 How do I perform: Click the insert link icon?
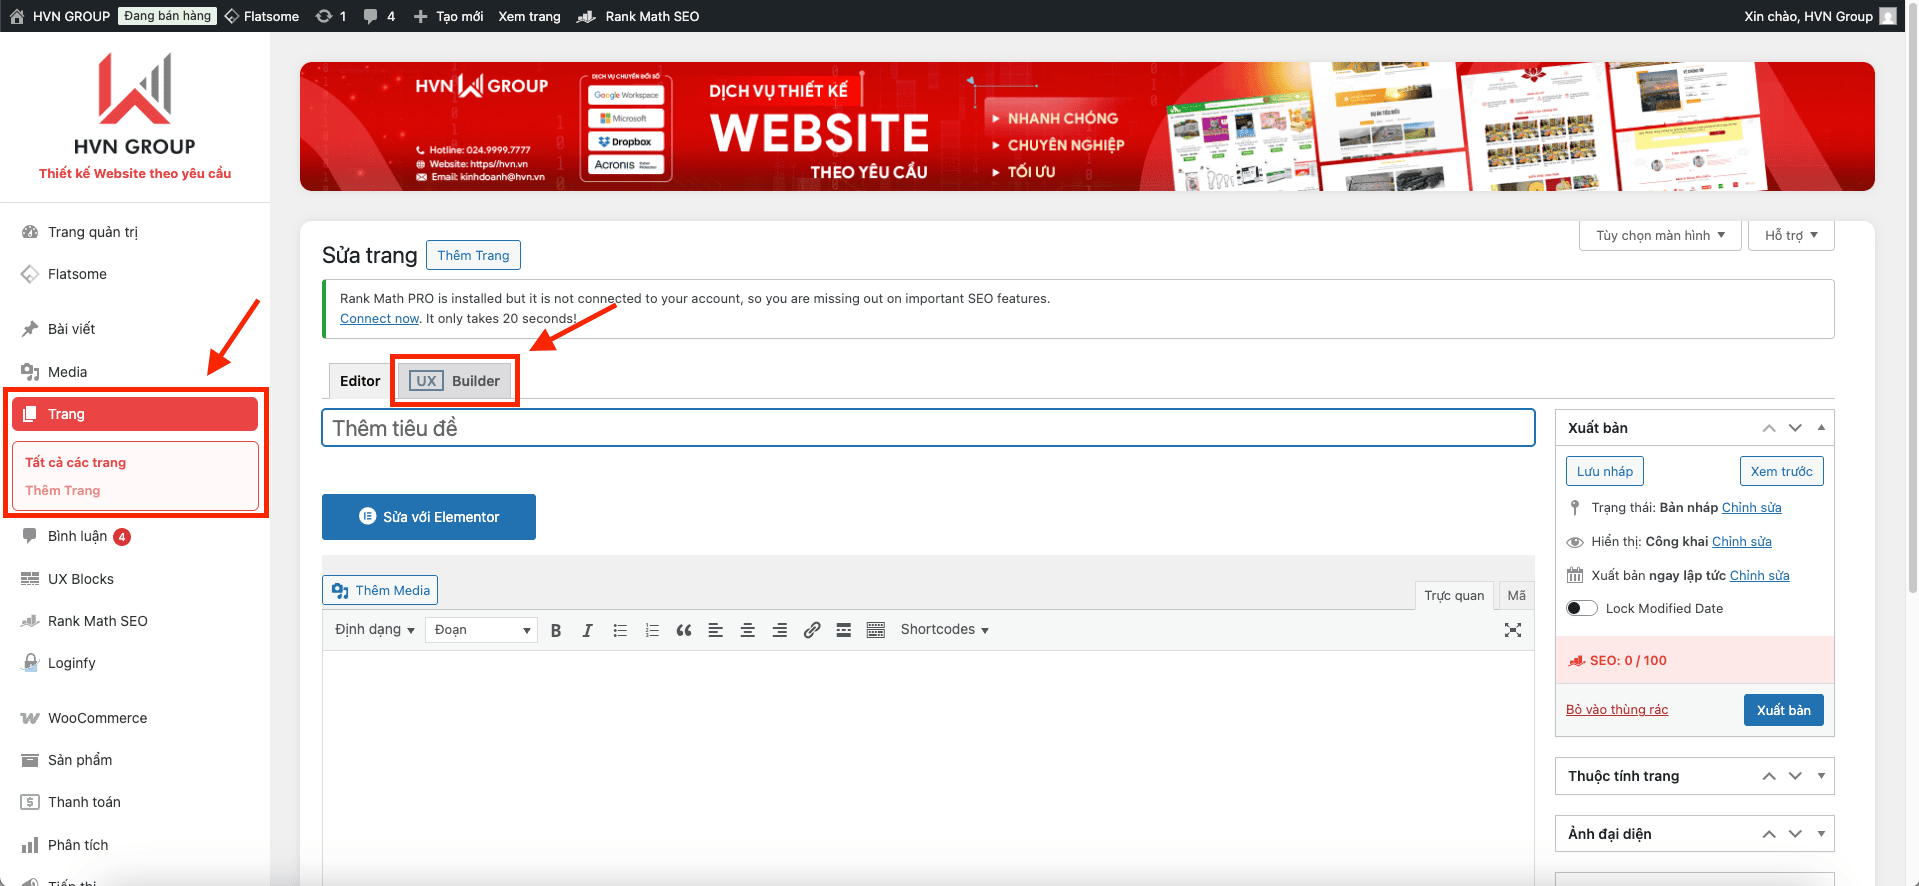(812, 630)
